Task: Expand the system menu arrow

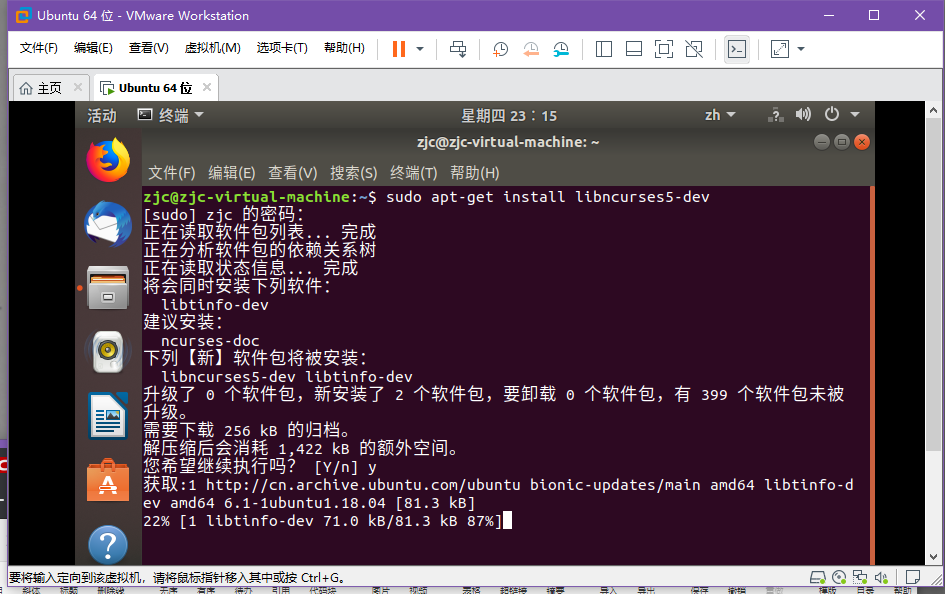Action: click(x=855, y=114)
